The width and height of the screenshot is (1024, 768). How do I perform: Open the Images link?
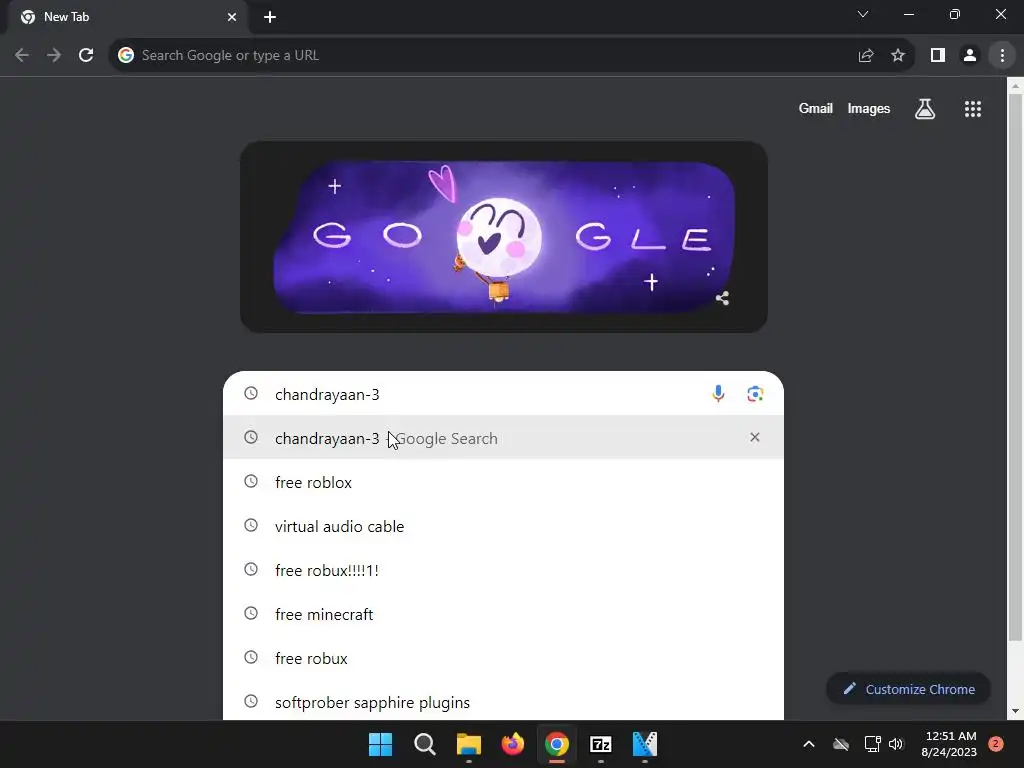[869, 108]
